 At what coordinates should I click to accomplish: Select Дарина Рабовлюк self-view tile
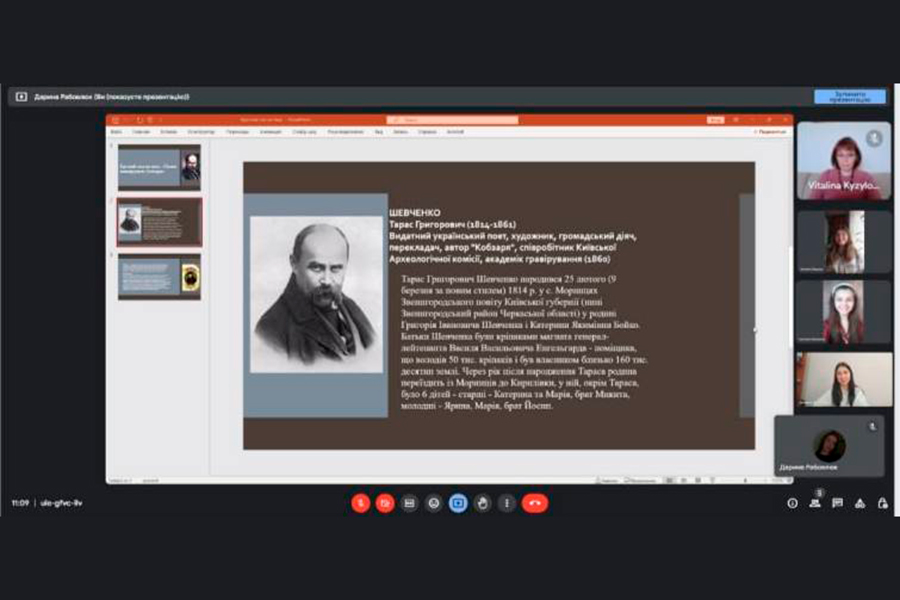[x=829, y=446]
